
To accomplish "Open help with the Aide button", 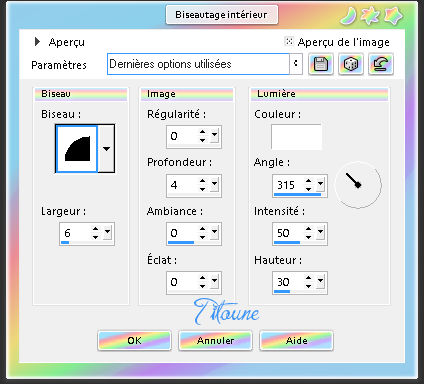I will [296, 340].
